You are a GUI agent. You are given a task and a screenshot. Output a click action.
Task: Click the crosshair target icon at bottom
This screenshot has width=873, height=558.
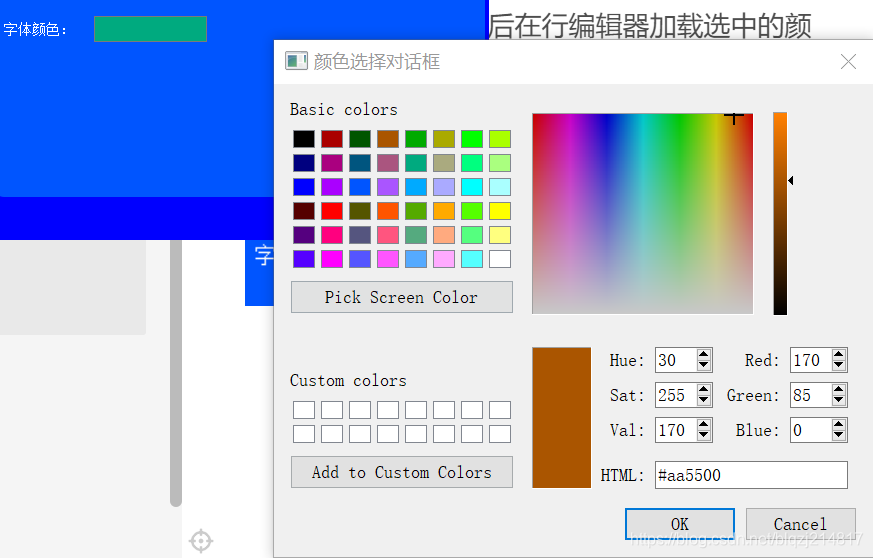click(x=200, y=541)
